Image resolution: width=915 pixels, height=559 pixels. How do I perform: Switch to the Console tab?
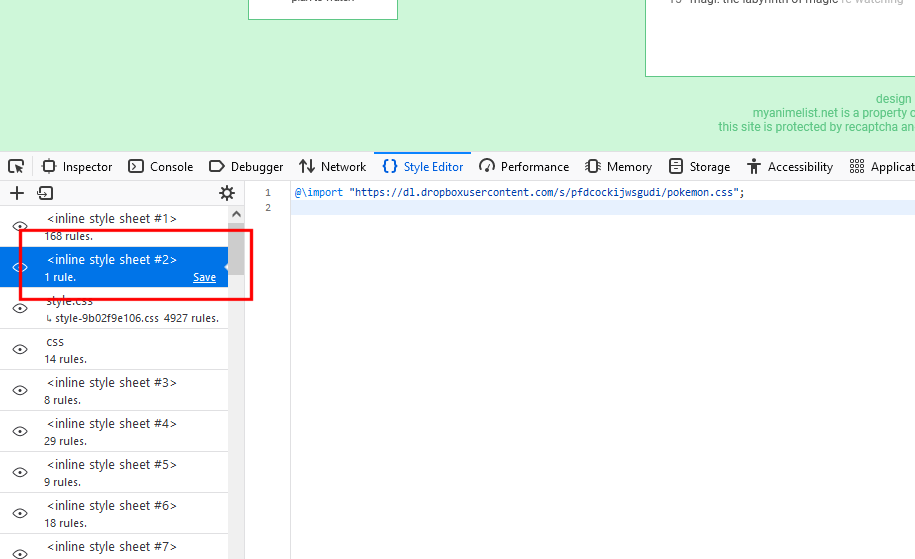pyautogui.click(x=160, y=167)
